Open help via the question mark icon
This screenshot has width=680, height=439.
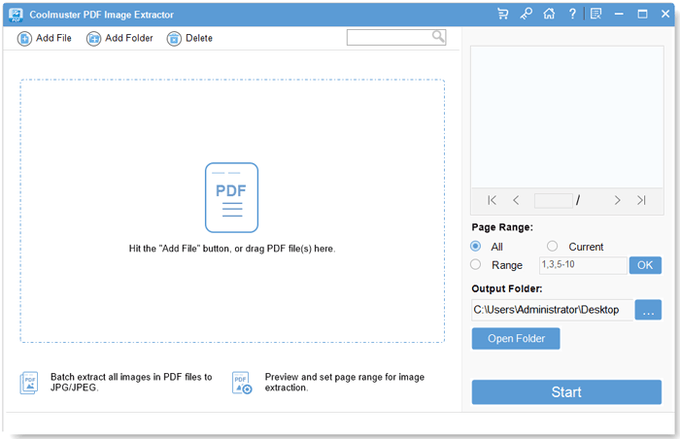[572, 14]
